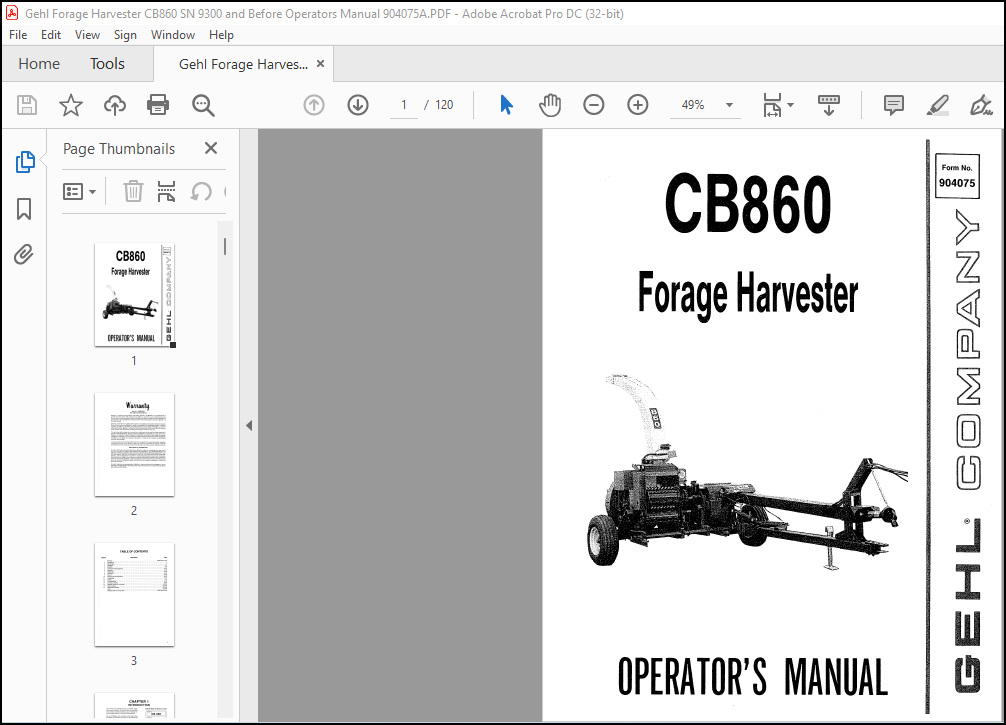The image size is (1006, 725).
Task: Add to favorites with the star icon
Action: tap(71, 105)
